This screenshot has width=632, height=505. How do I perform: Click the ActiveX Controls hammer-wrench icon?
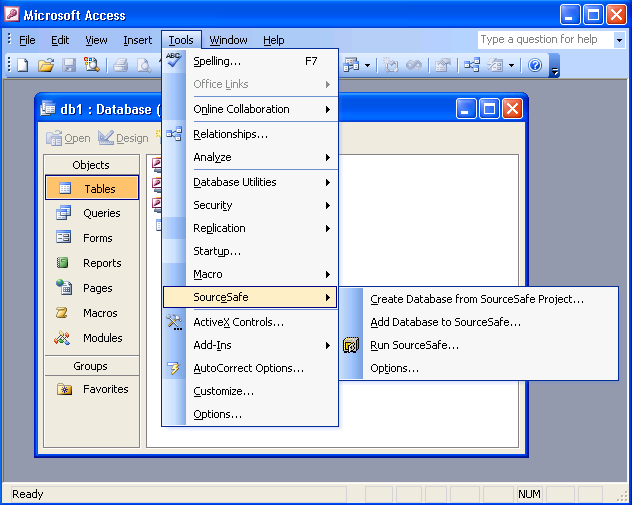[174, 322]
